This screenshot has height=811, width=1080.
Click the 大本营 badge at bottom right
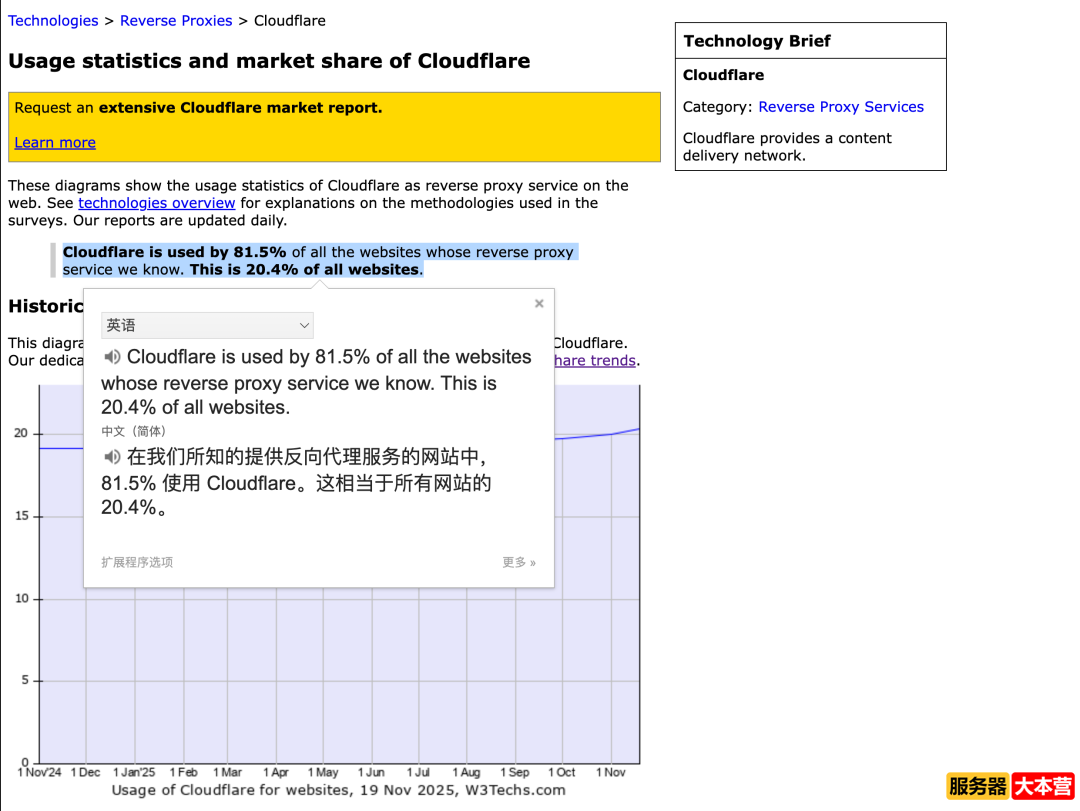coord(1043,787)
